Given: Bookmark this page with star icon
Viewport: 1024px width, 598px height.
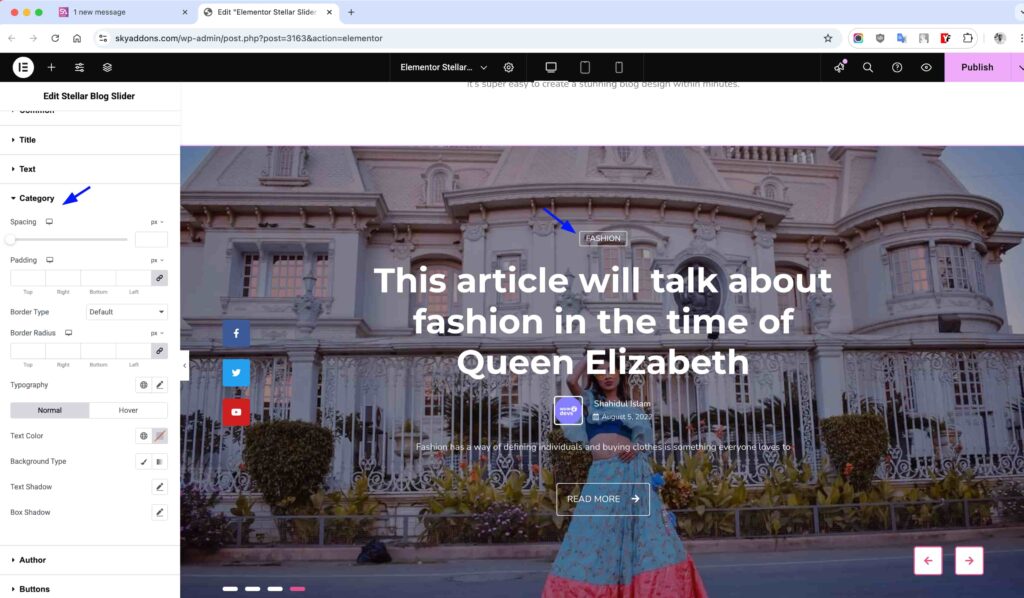Looking at the screenshot, I should [x=828, y=38].
